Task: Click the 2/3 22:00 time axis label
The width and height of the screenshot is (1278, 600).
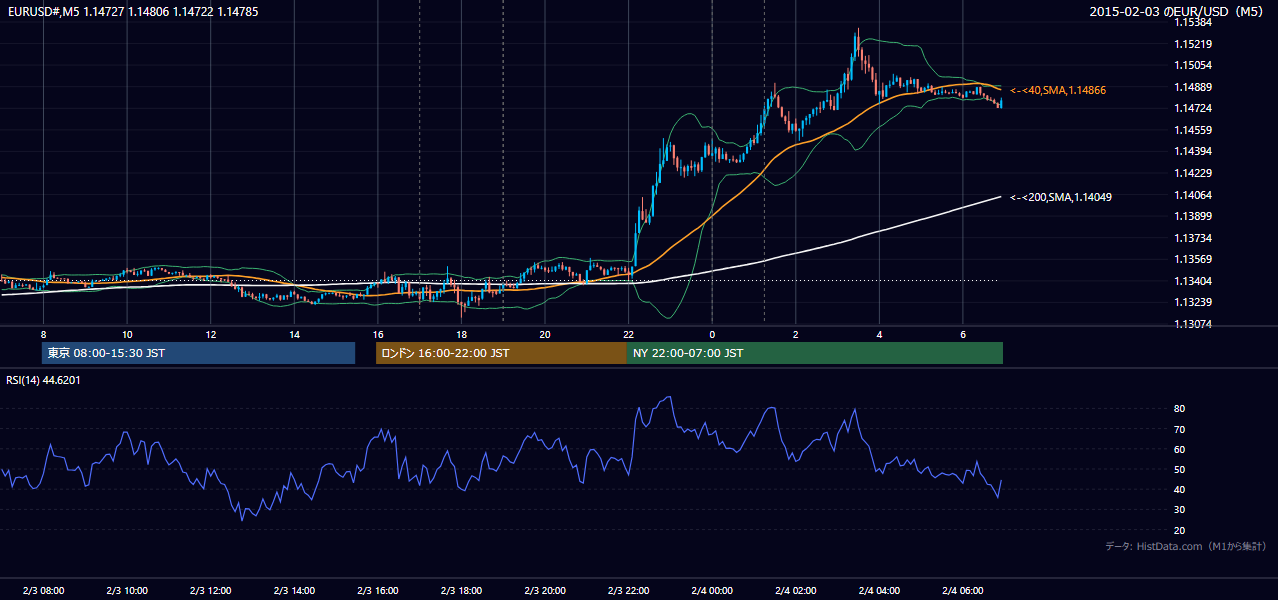Action: [628, 590]
